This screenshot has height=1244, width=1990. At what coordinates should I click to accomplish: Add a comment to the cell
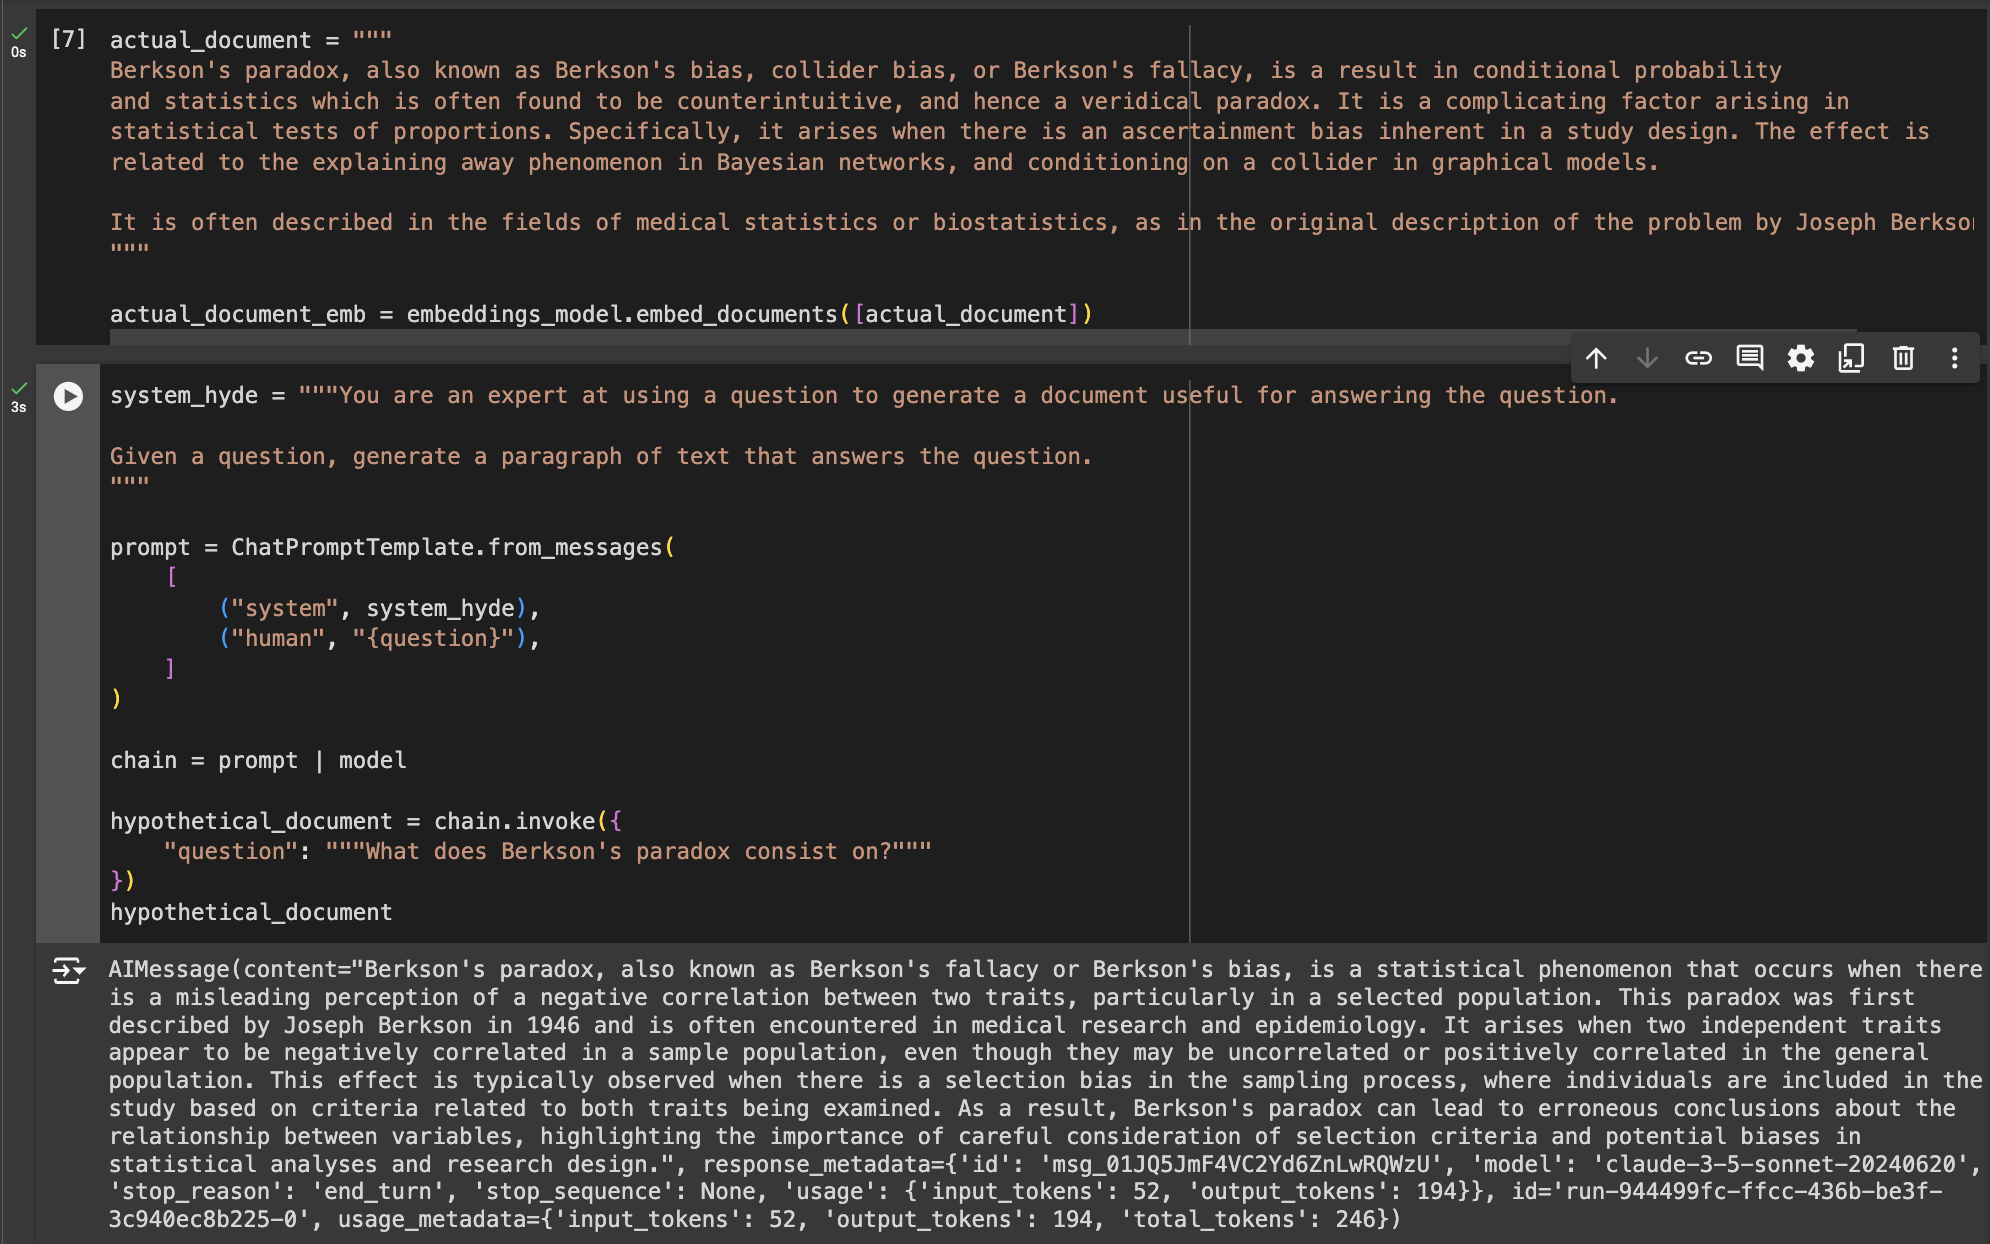pyautogui.click(x=1749, y=358)
